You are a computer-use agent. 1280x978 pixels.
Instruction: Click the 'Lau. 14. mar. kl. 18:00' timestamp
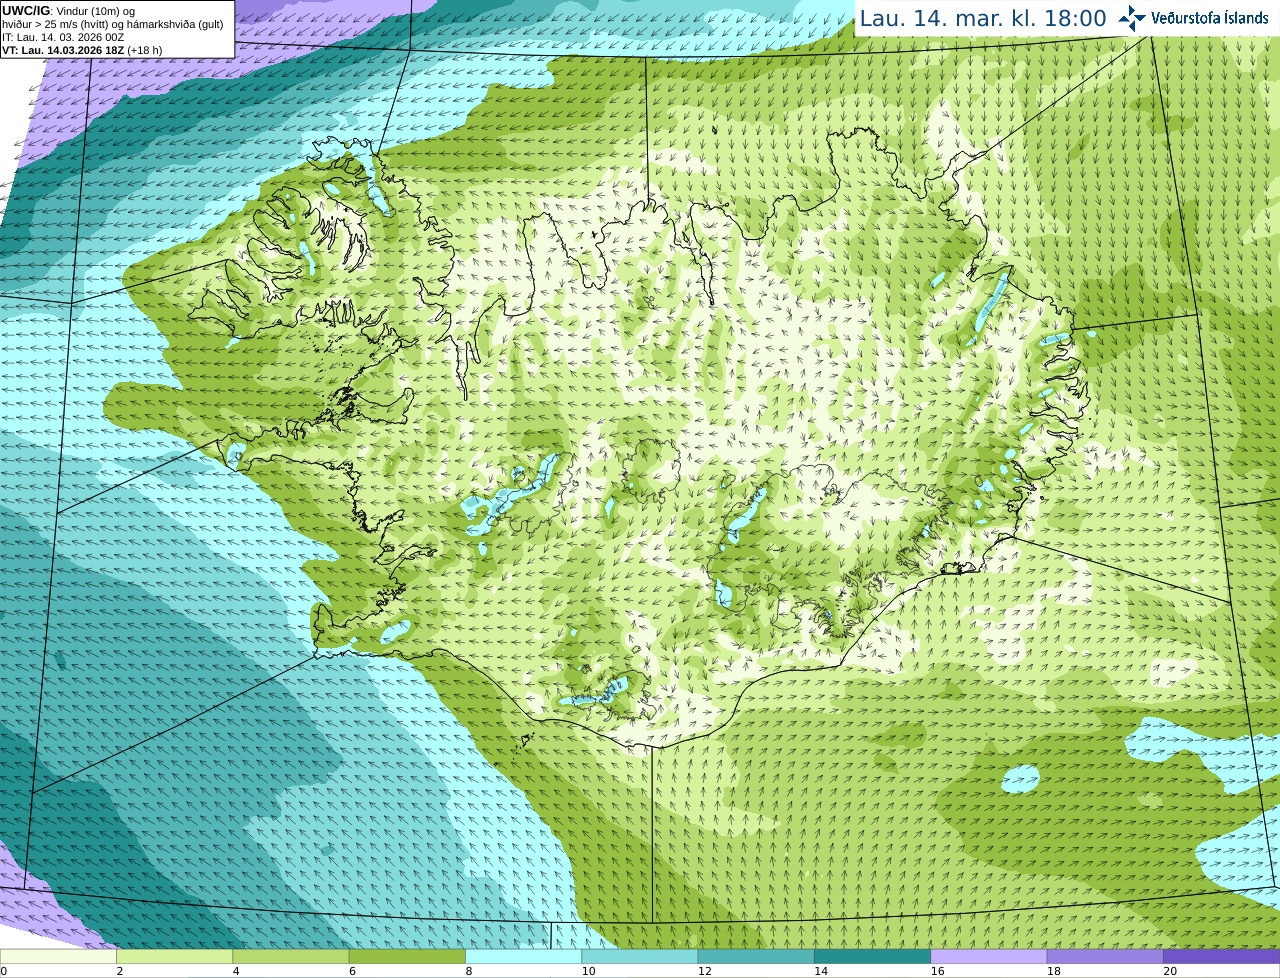click(x=983, y=18)
